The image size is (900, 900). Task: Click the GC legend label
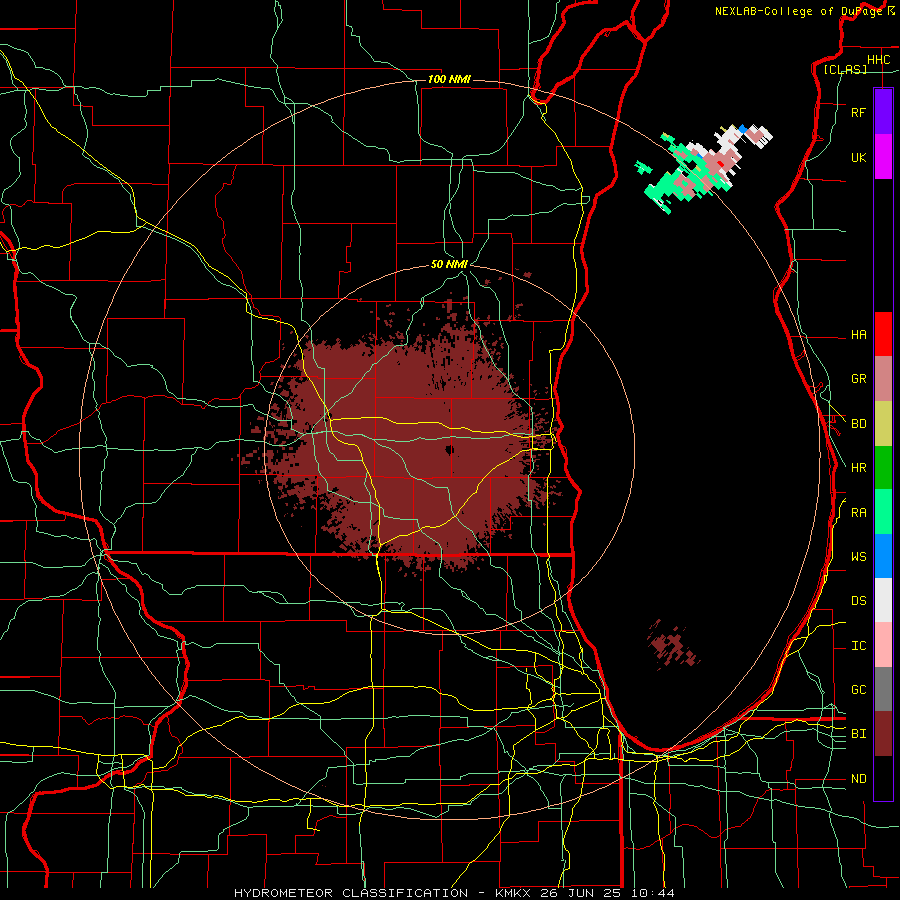[x=858, y=690]
